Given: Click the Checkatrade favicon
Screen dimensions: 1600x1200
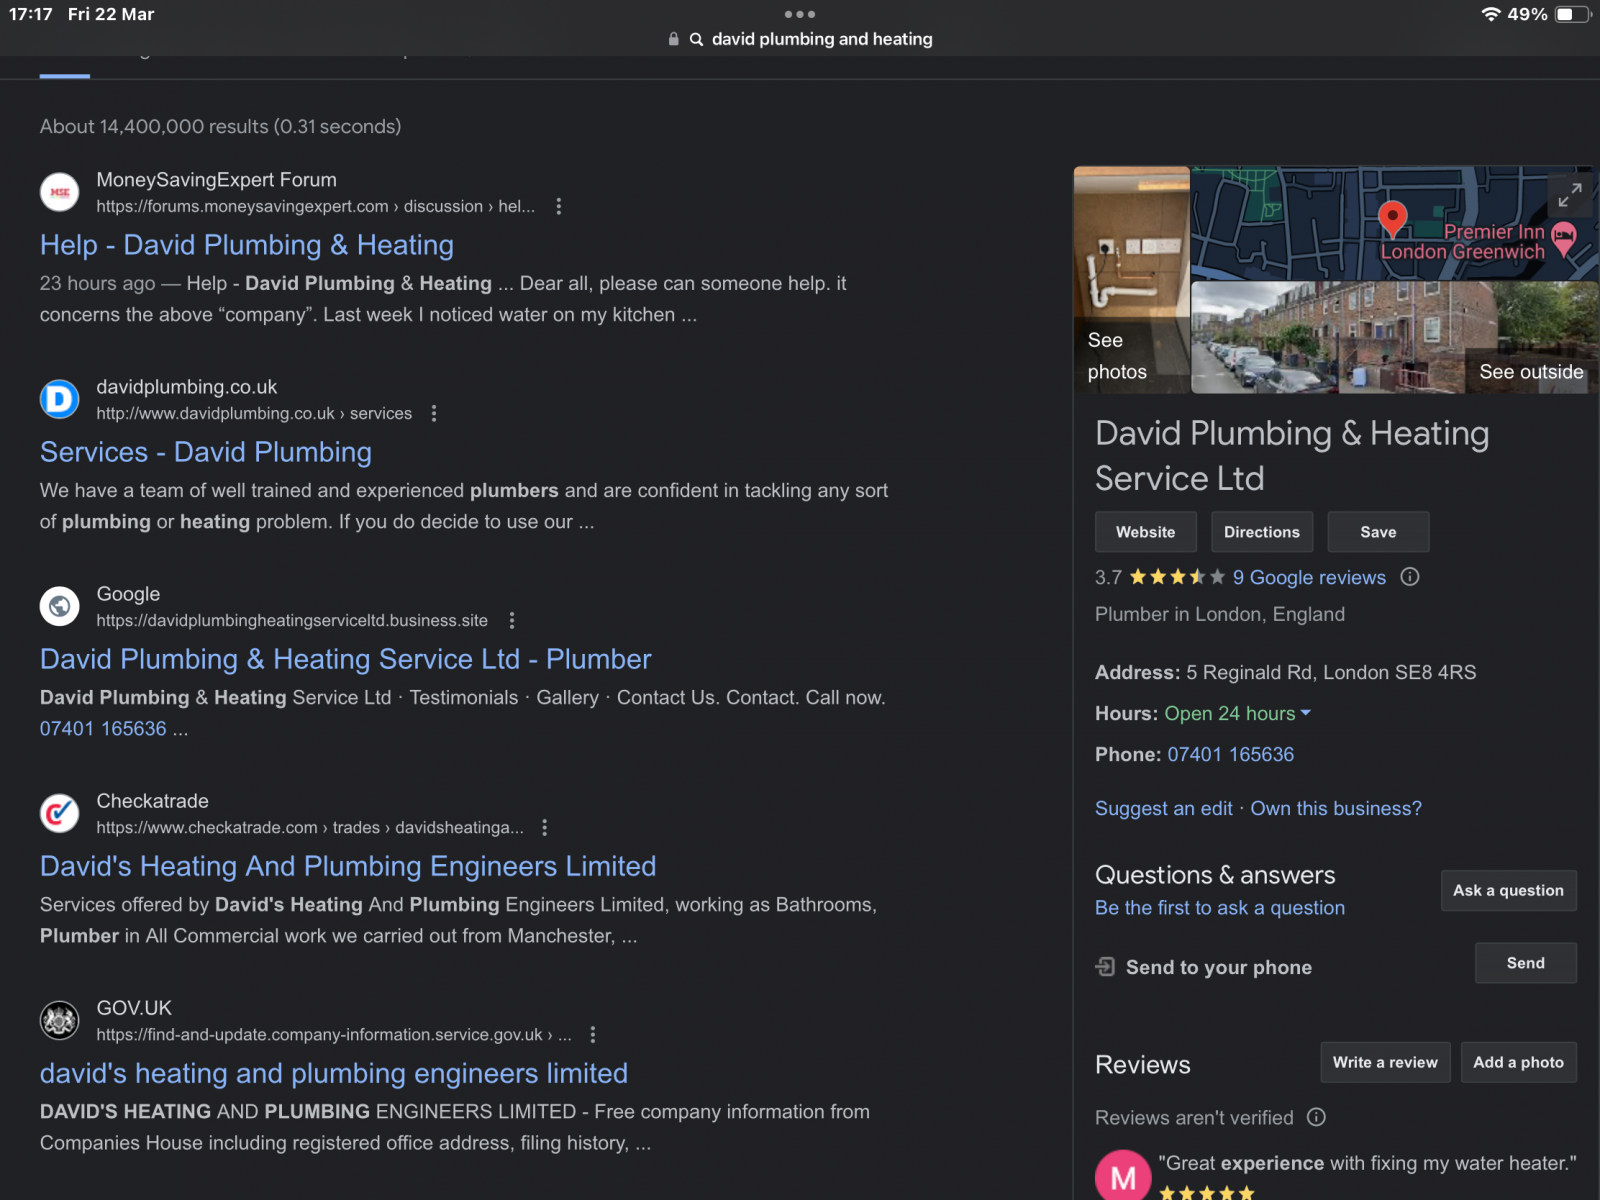Looking at the screenshot, I should click(x=60, y=812).
